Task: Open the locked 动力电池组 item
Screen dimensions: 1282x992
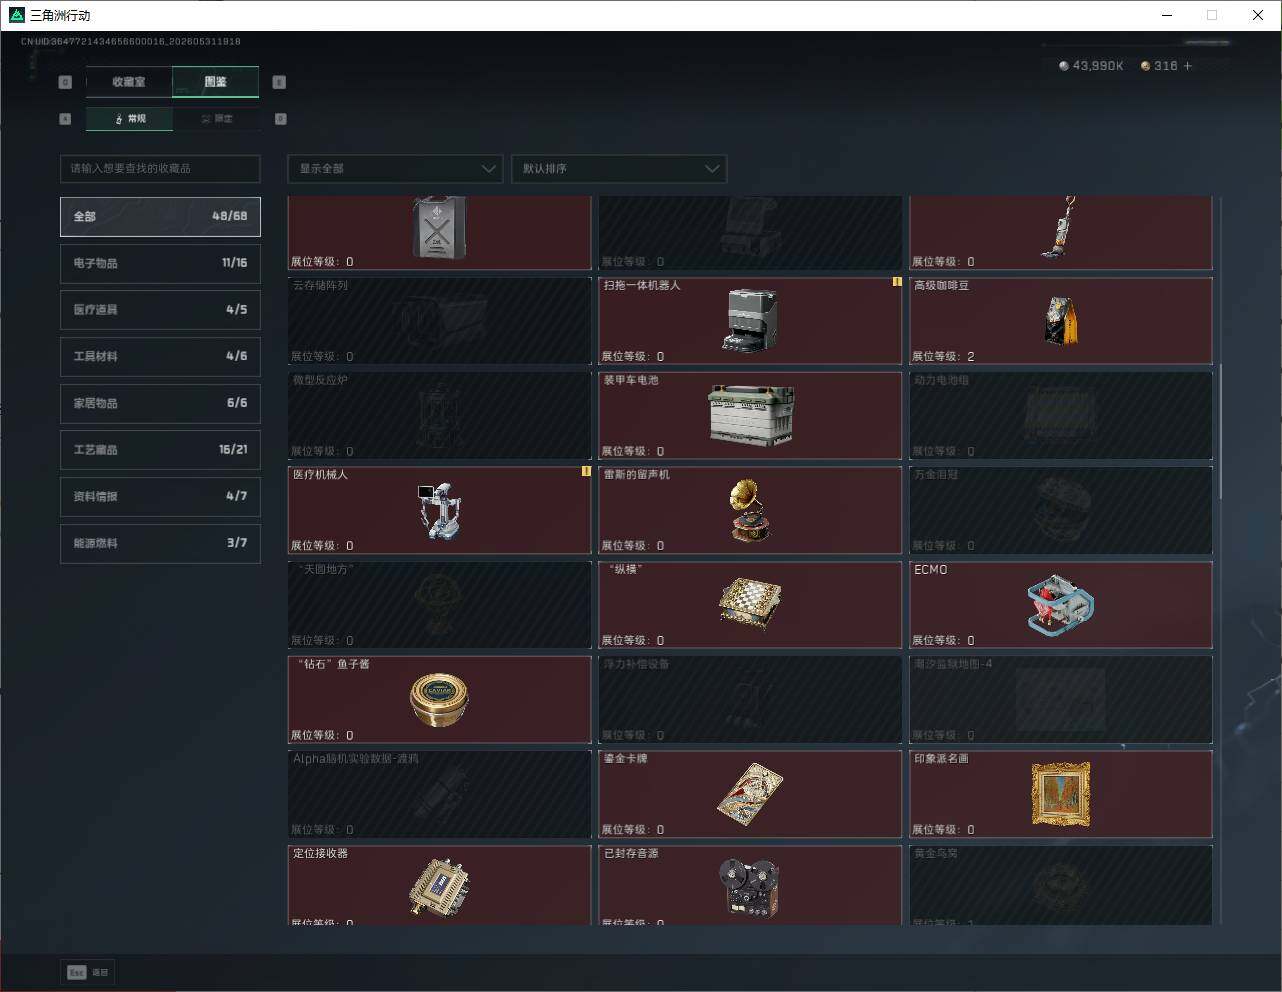Action: [x=1061, y=415]
